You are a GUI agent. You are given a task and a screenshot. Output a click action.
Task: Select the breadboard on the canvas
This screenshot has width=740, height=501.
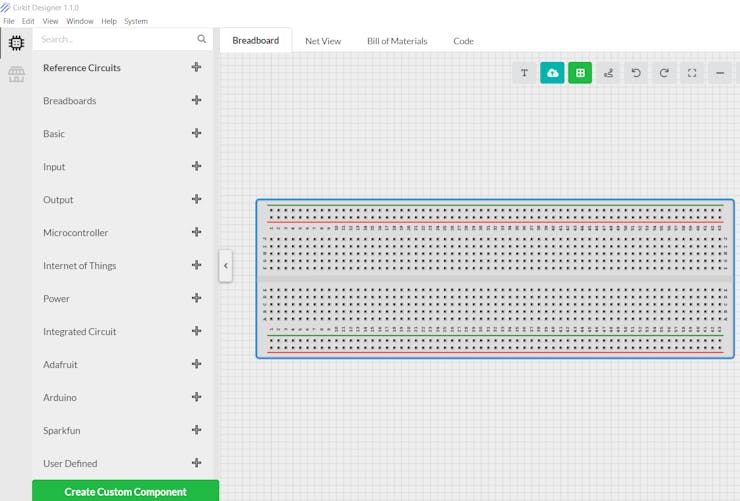495,279
